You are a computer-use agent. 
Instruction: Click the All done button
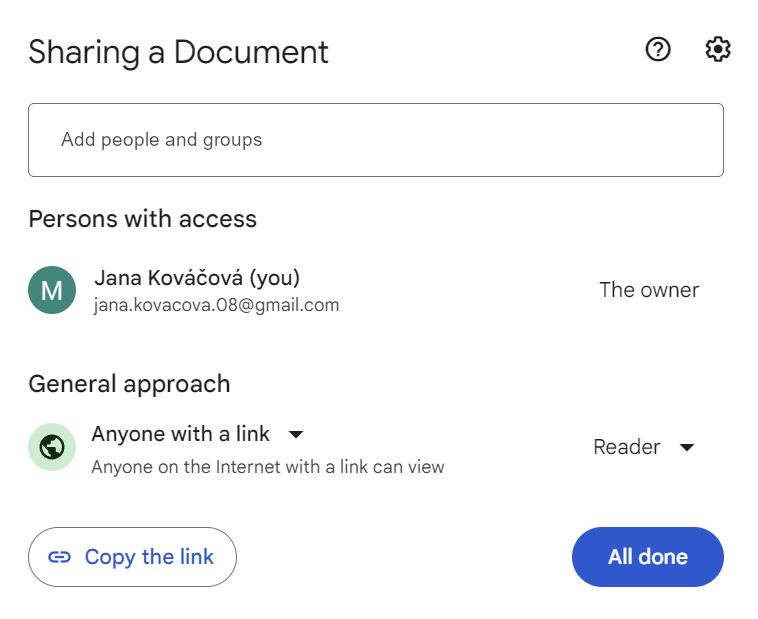(x=648, y=557)
